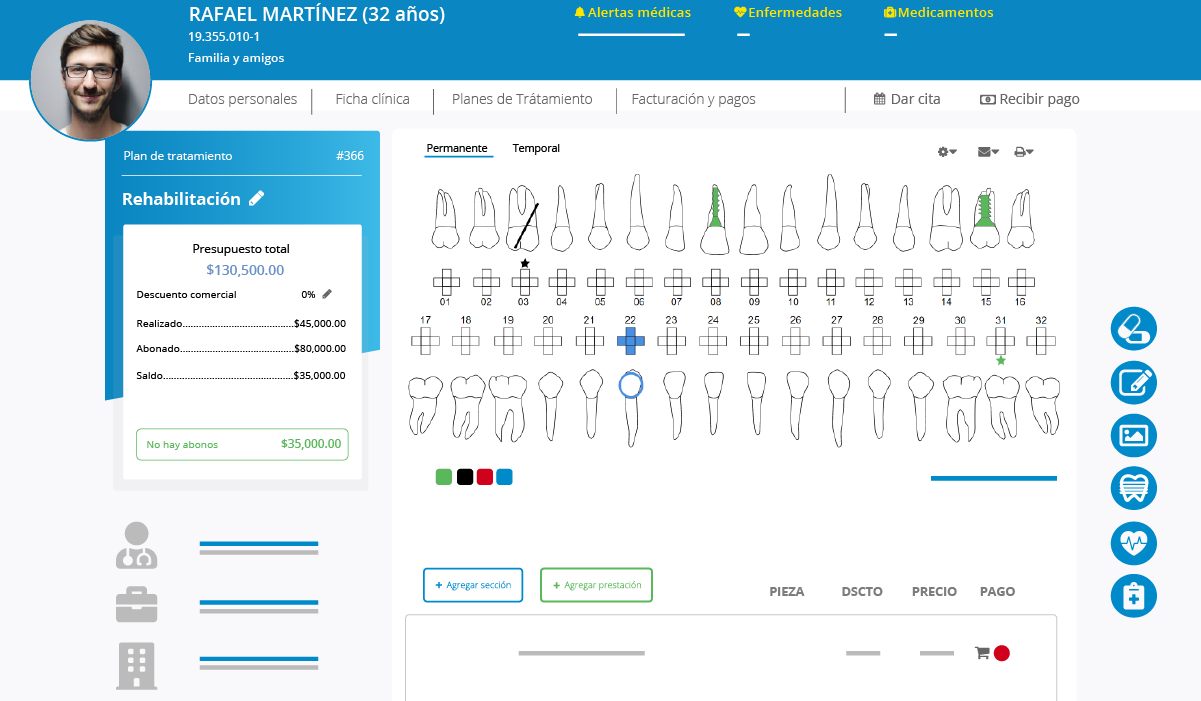Select the tooth odontogram icon in right sidebar

tap(1133, 488)
